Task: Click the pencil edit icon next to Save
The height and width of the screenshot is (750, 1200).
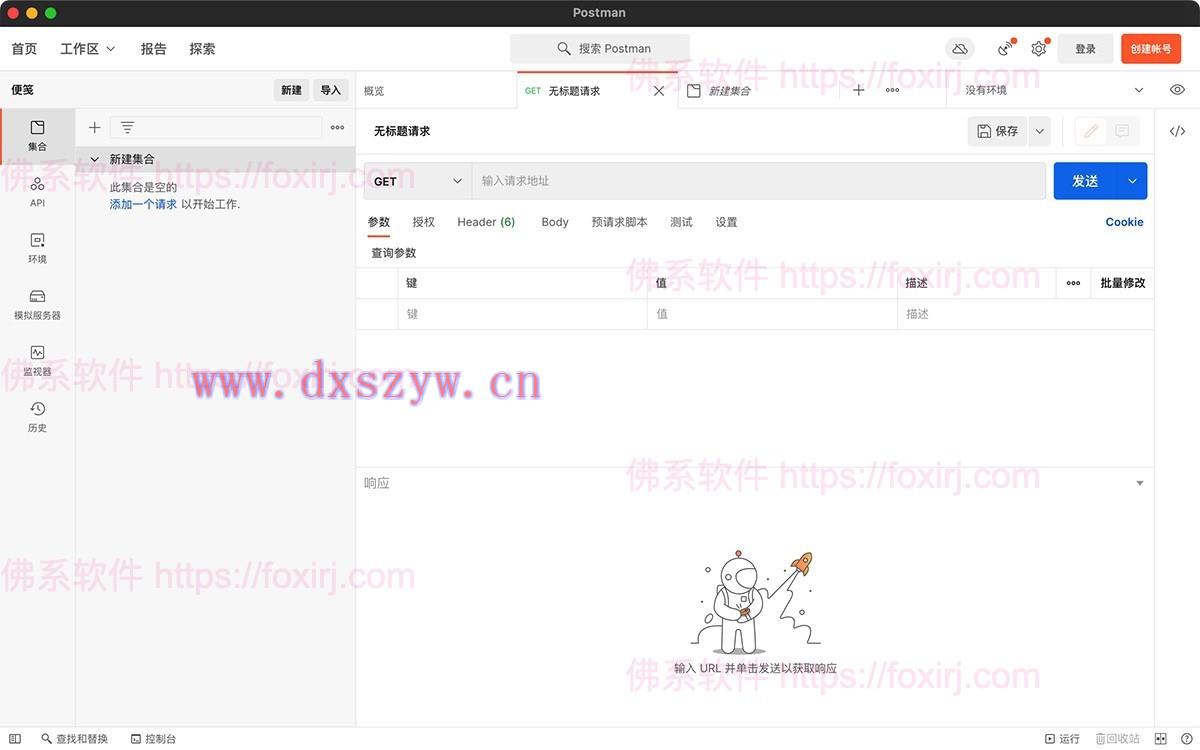Action: [1091, 131]
